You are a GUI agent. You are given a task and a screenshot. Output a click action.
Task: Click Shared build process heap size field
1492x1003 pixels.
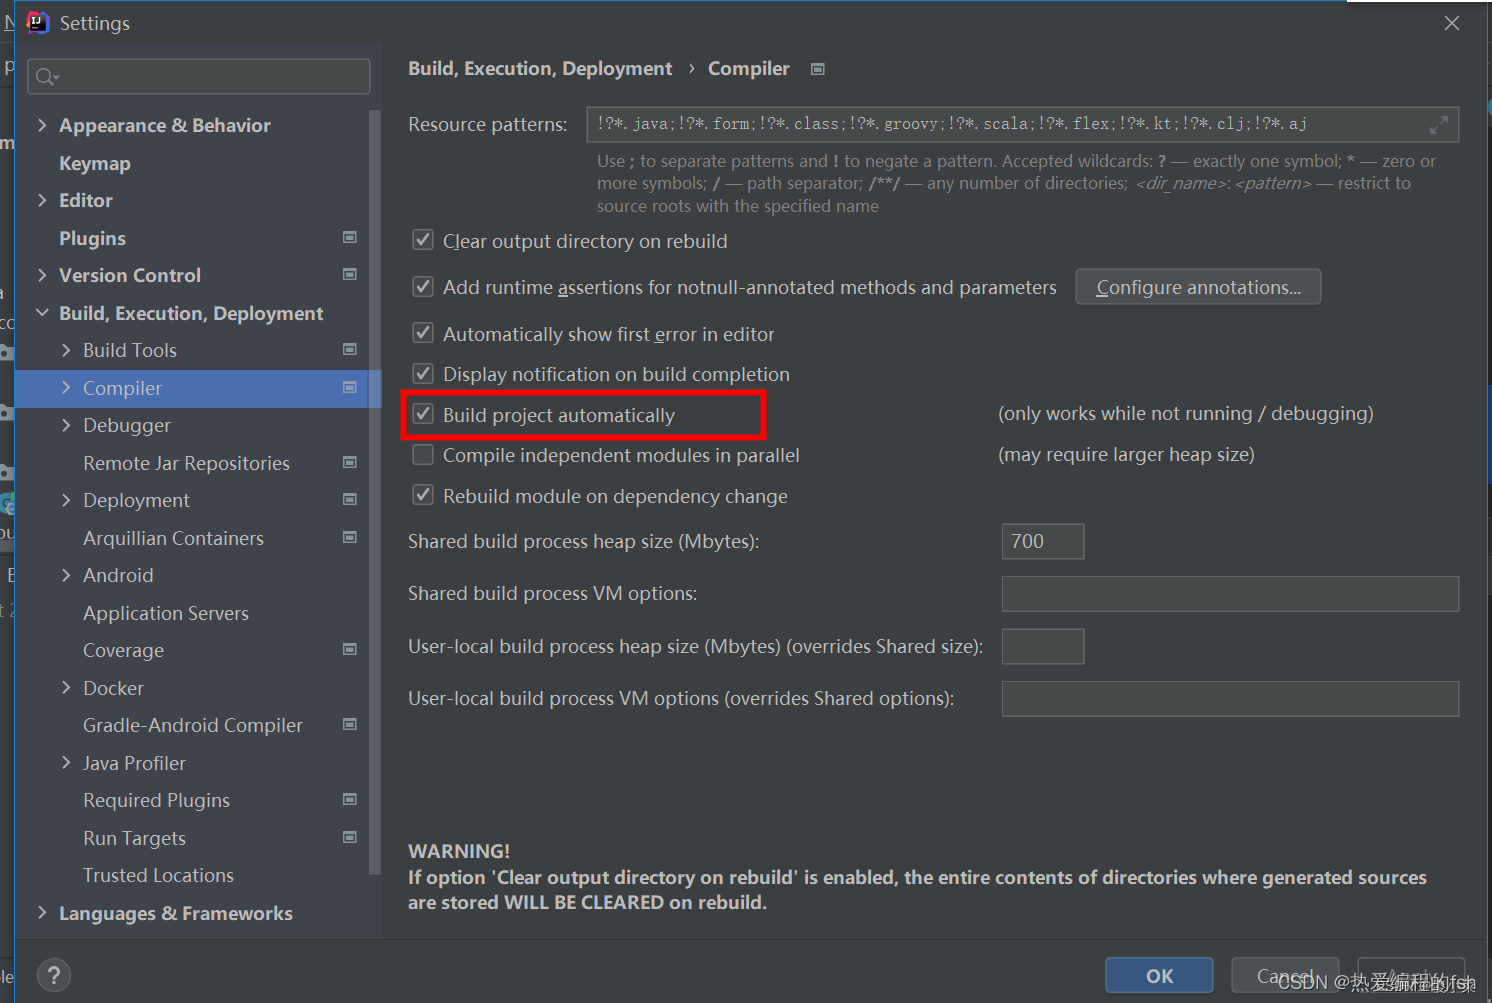[1043, 541]
